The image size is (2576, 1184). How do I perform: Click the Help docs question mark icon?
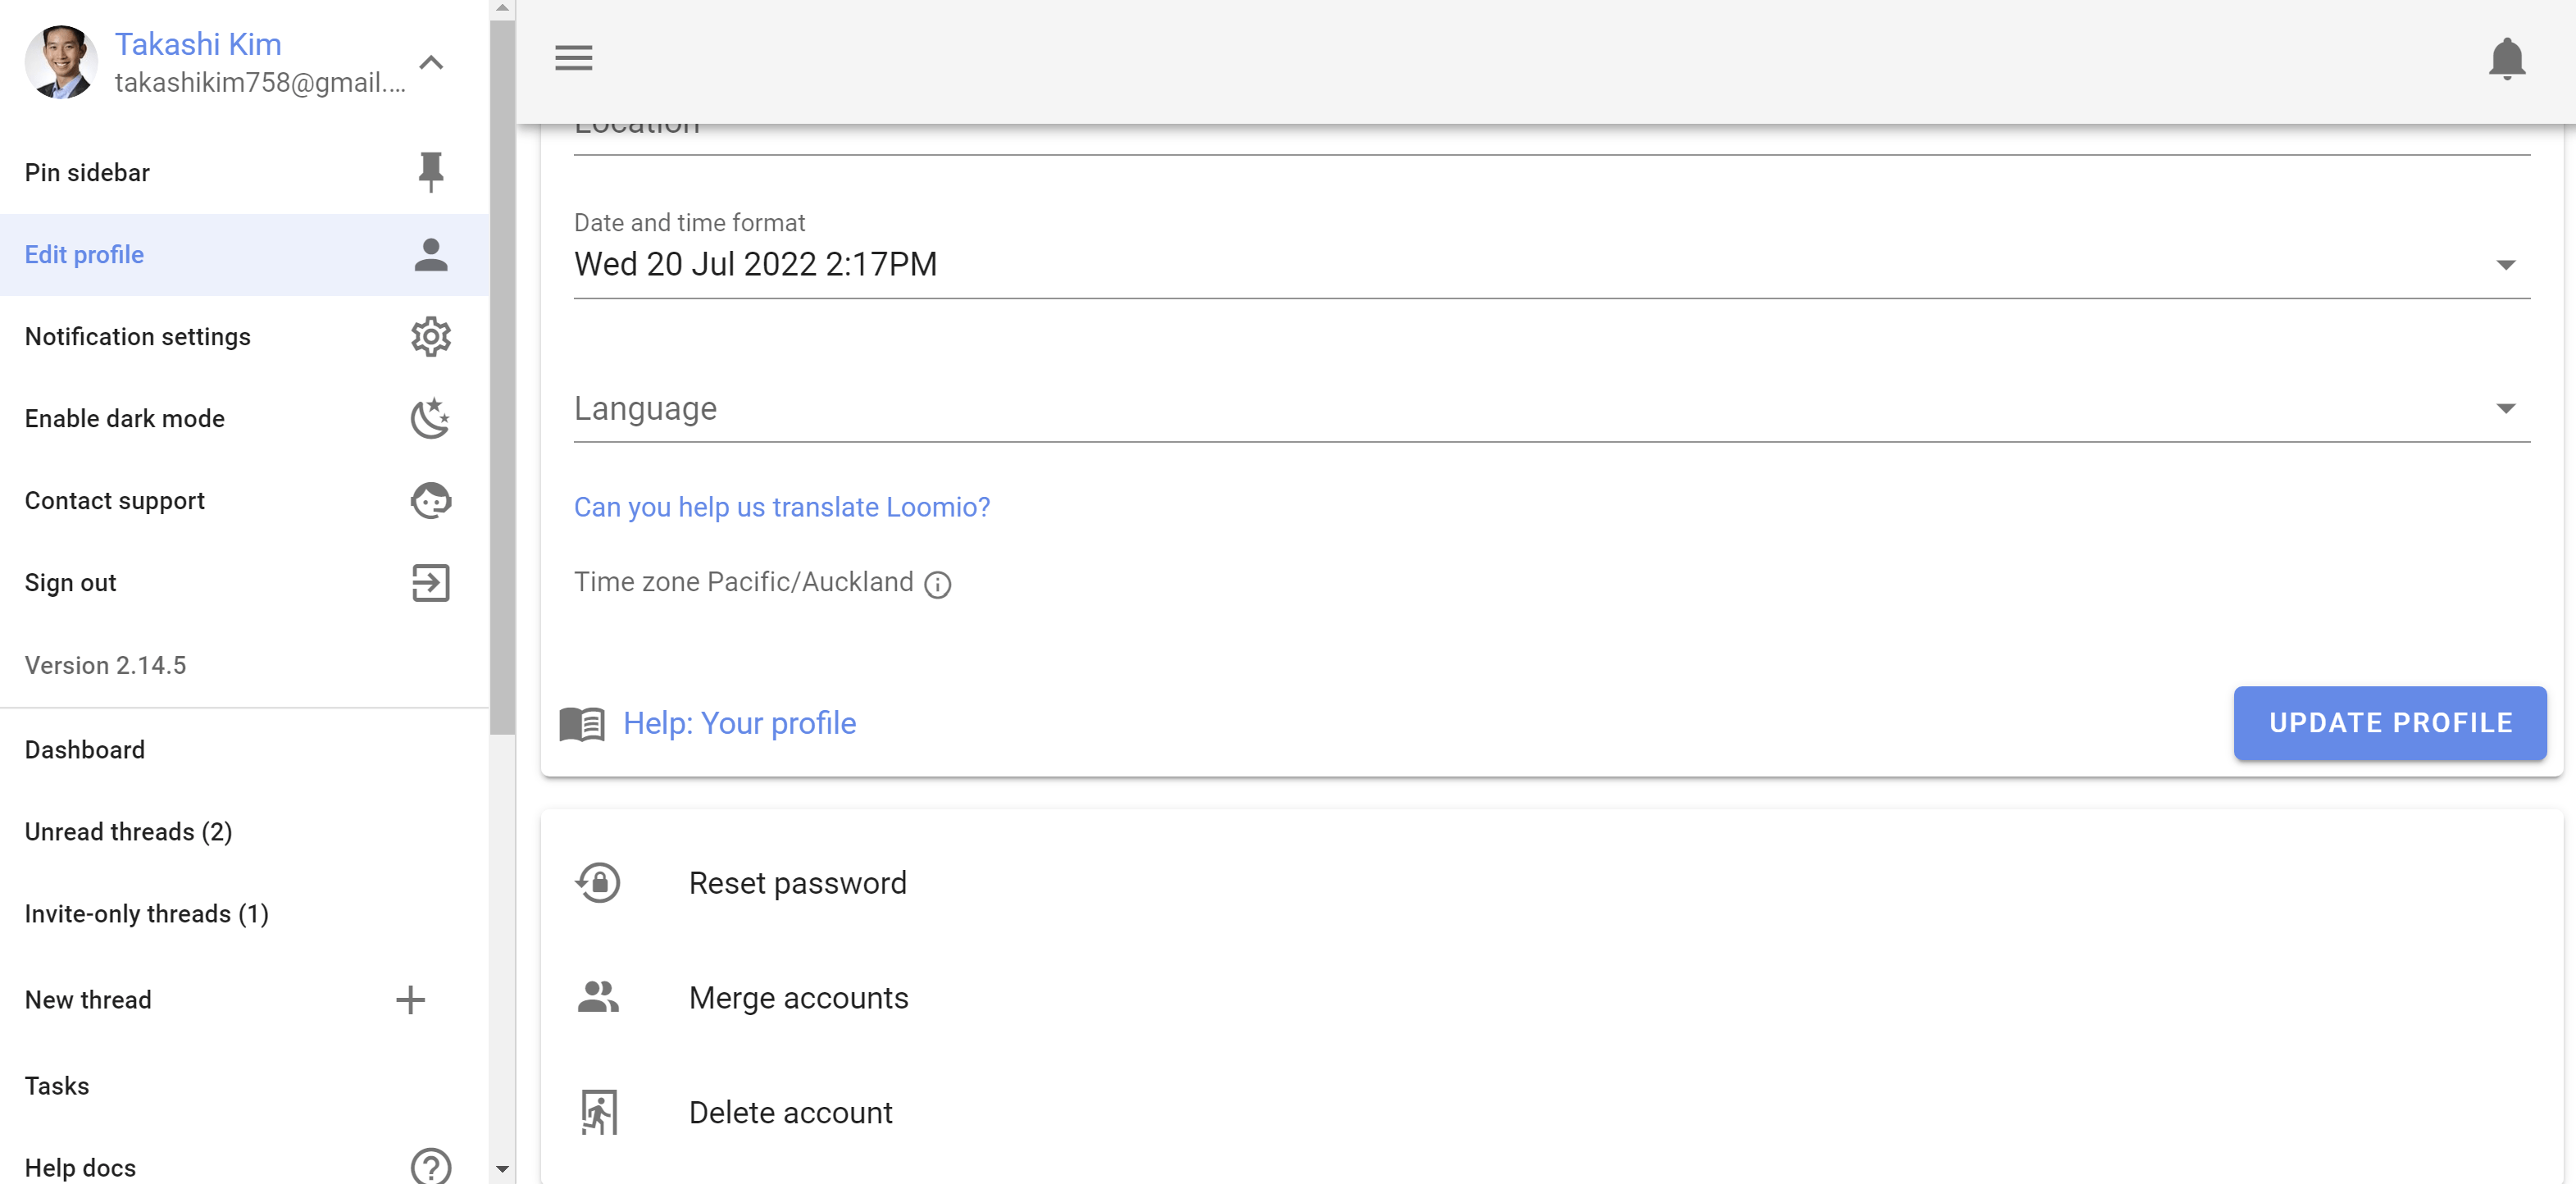coord(430,1166)
